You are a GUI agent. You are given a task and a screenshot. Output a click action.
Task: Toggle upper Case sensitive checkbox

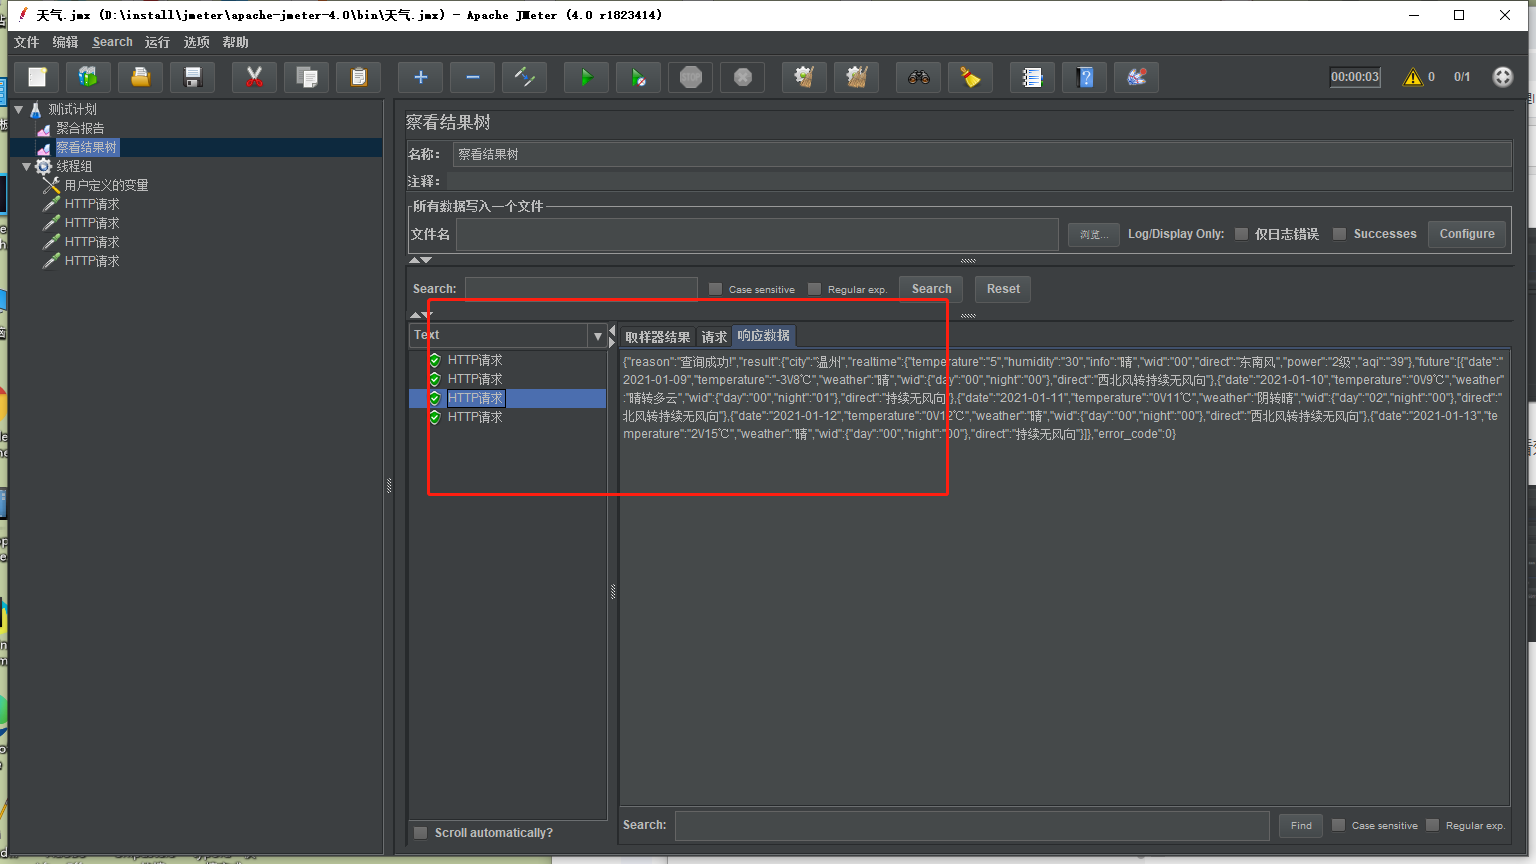[x=715, y=289]
